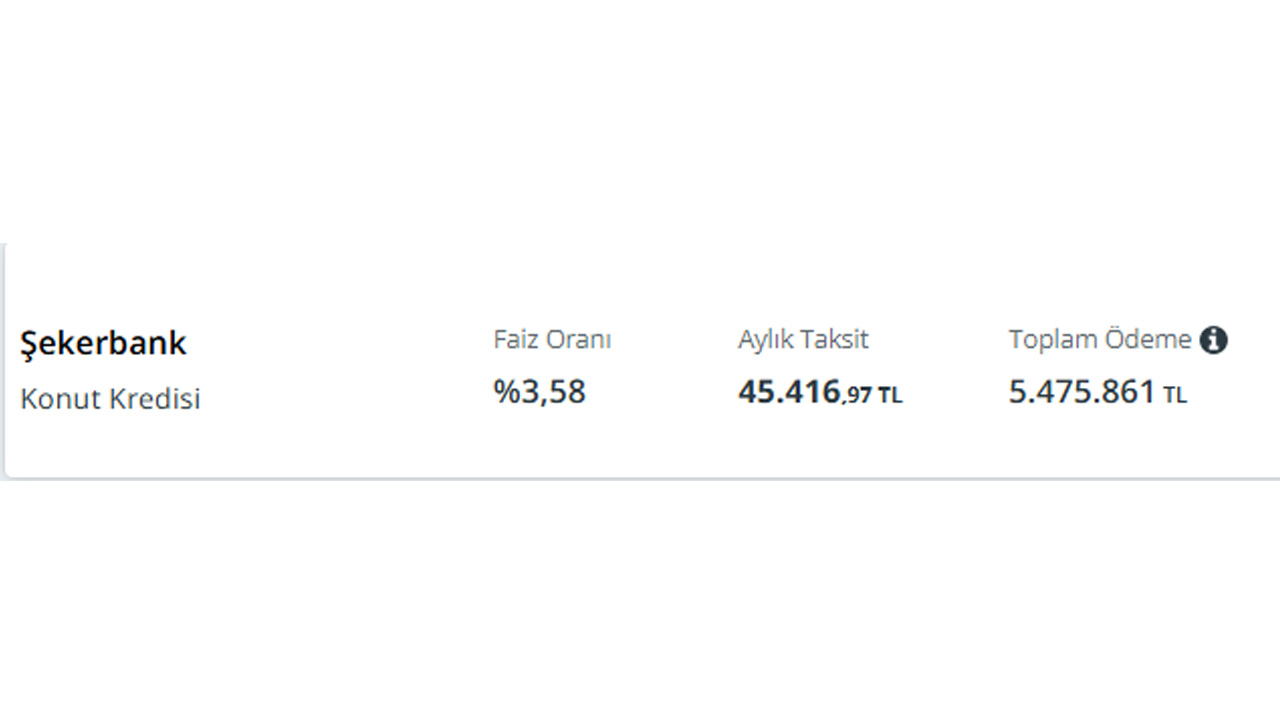Click the word Taksit in installment header

837,340
